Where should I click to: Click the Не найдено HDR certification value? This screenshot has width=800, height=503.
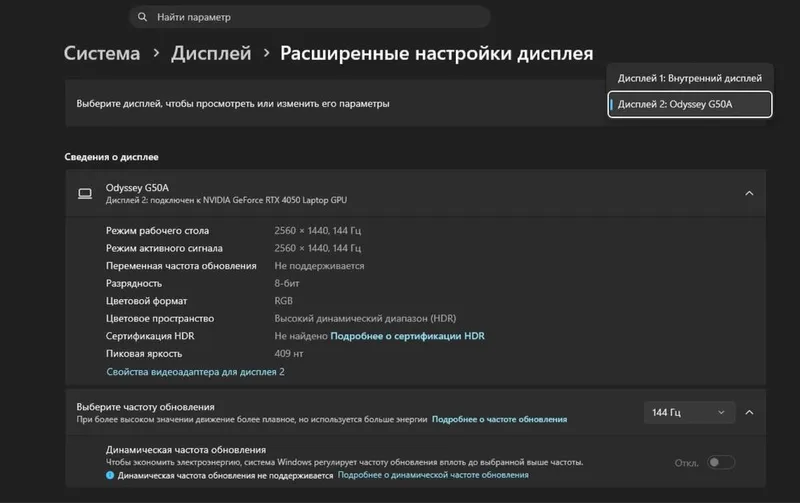[301, 336]
